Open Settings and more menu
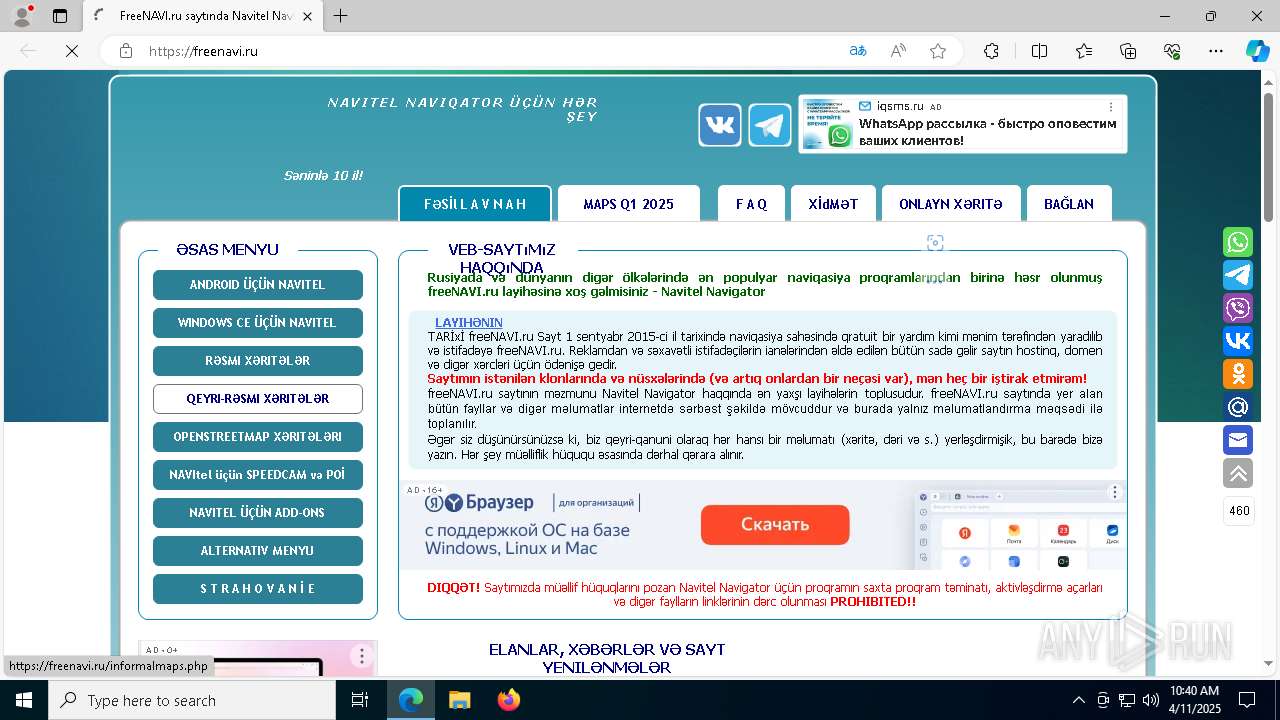 (x=1216, y=51)
